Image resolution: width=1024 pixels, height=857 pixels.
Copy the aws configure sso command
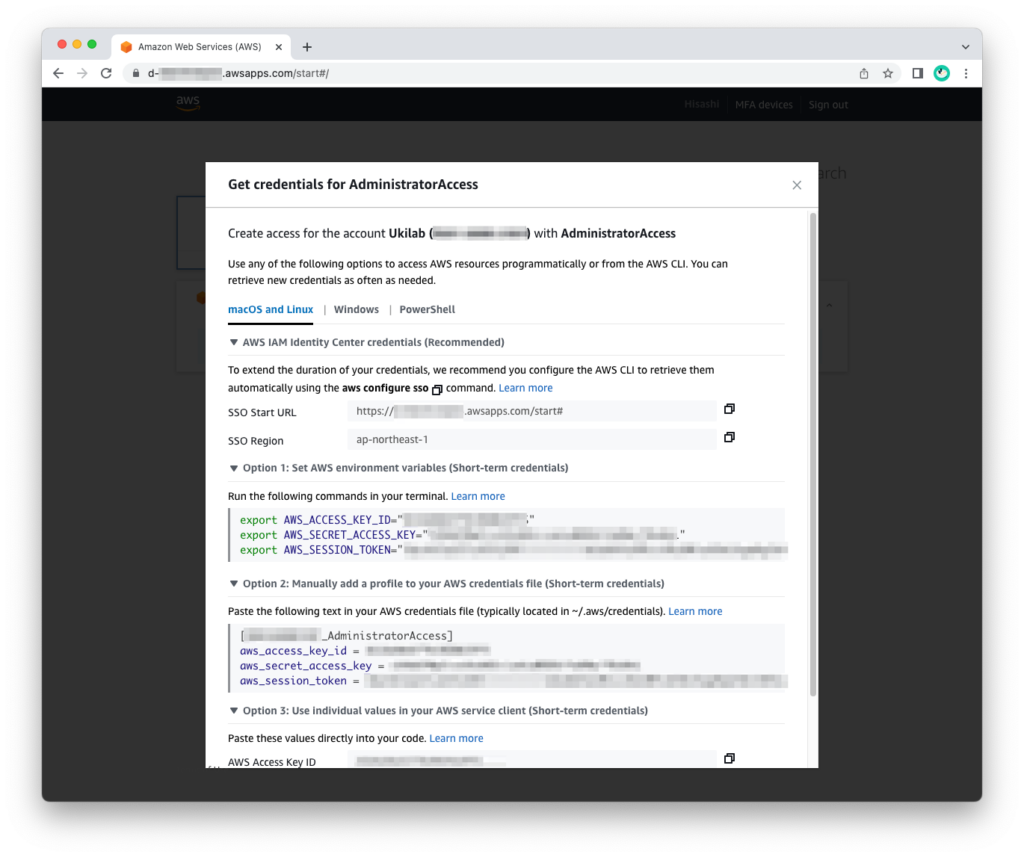(437, 389)
